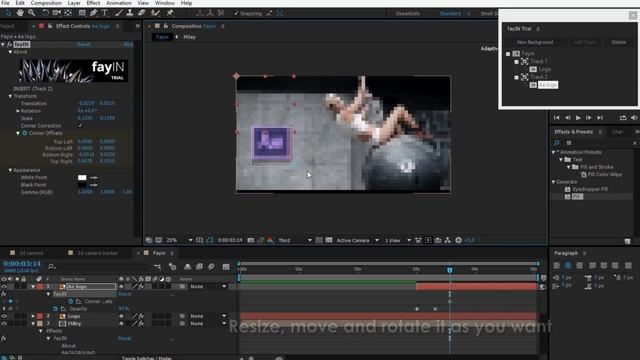Click Play button in Preview panel

578,118
